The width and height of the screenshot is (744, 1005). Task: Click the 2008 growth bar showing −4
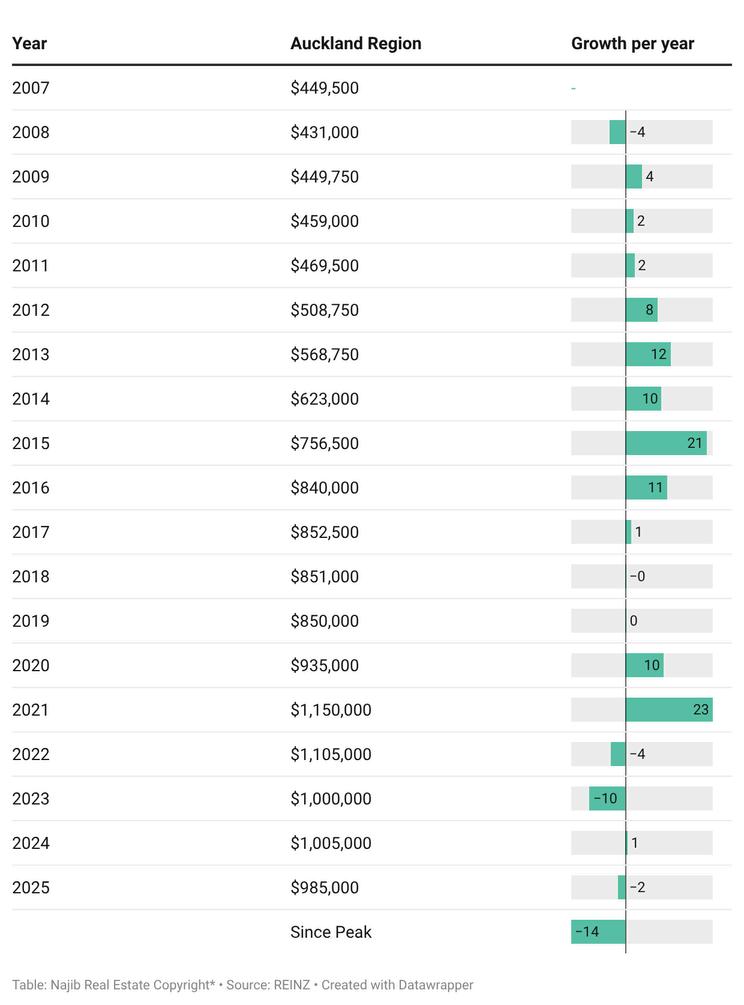618,132
